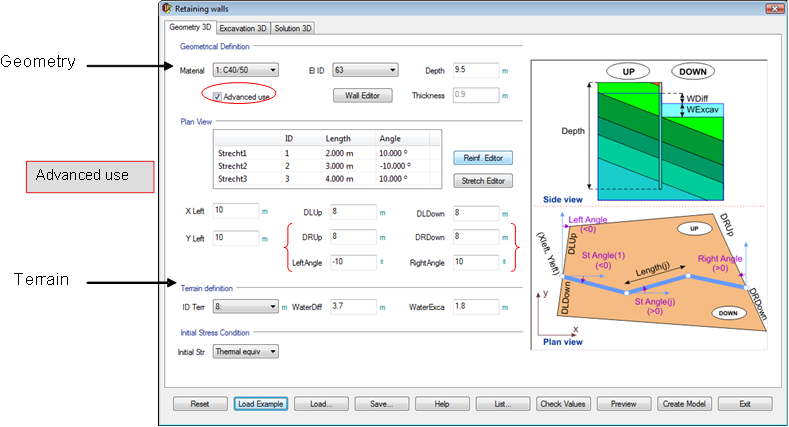Viewport: 789px width, 427px height.
Task: Click the Create Model button
Action: (x=684, y=404)
